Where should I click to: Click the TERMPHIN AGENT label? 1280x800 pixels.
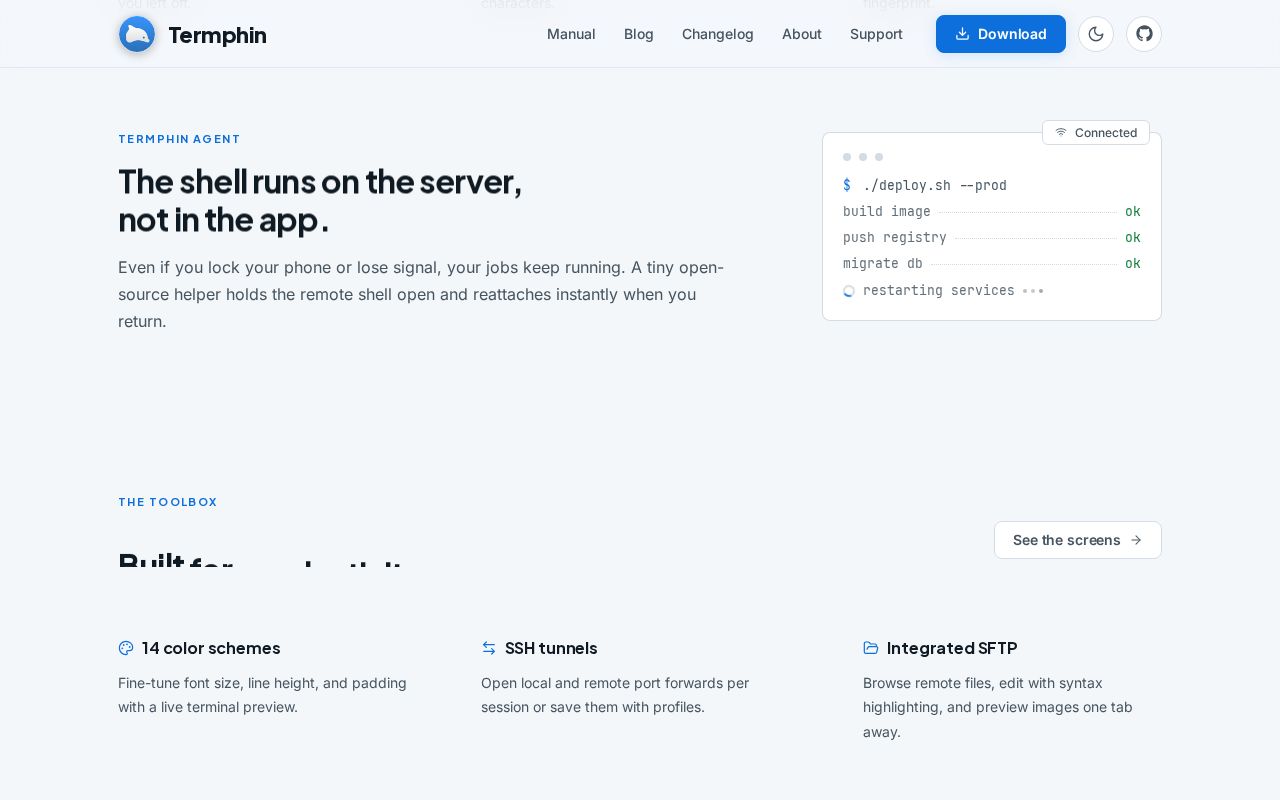click(x=179, y=139)
